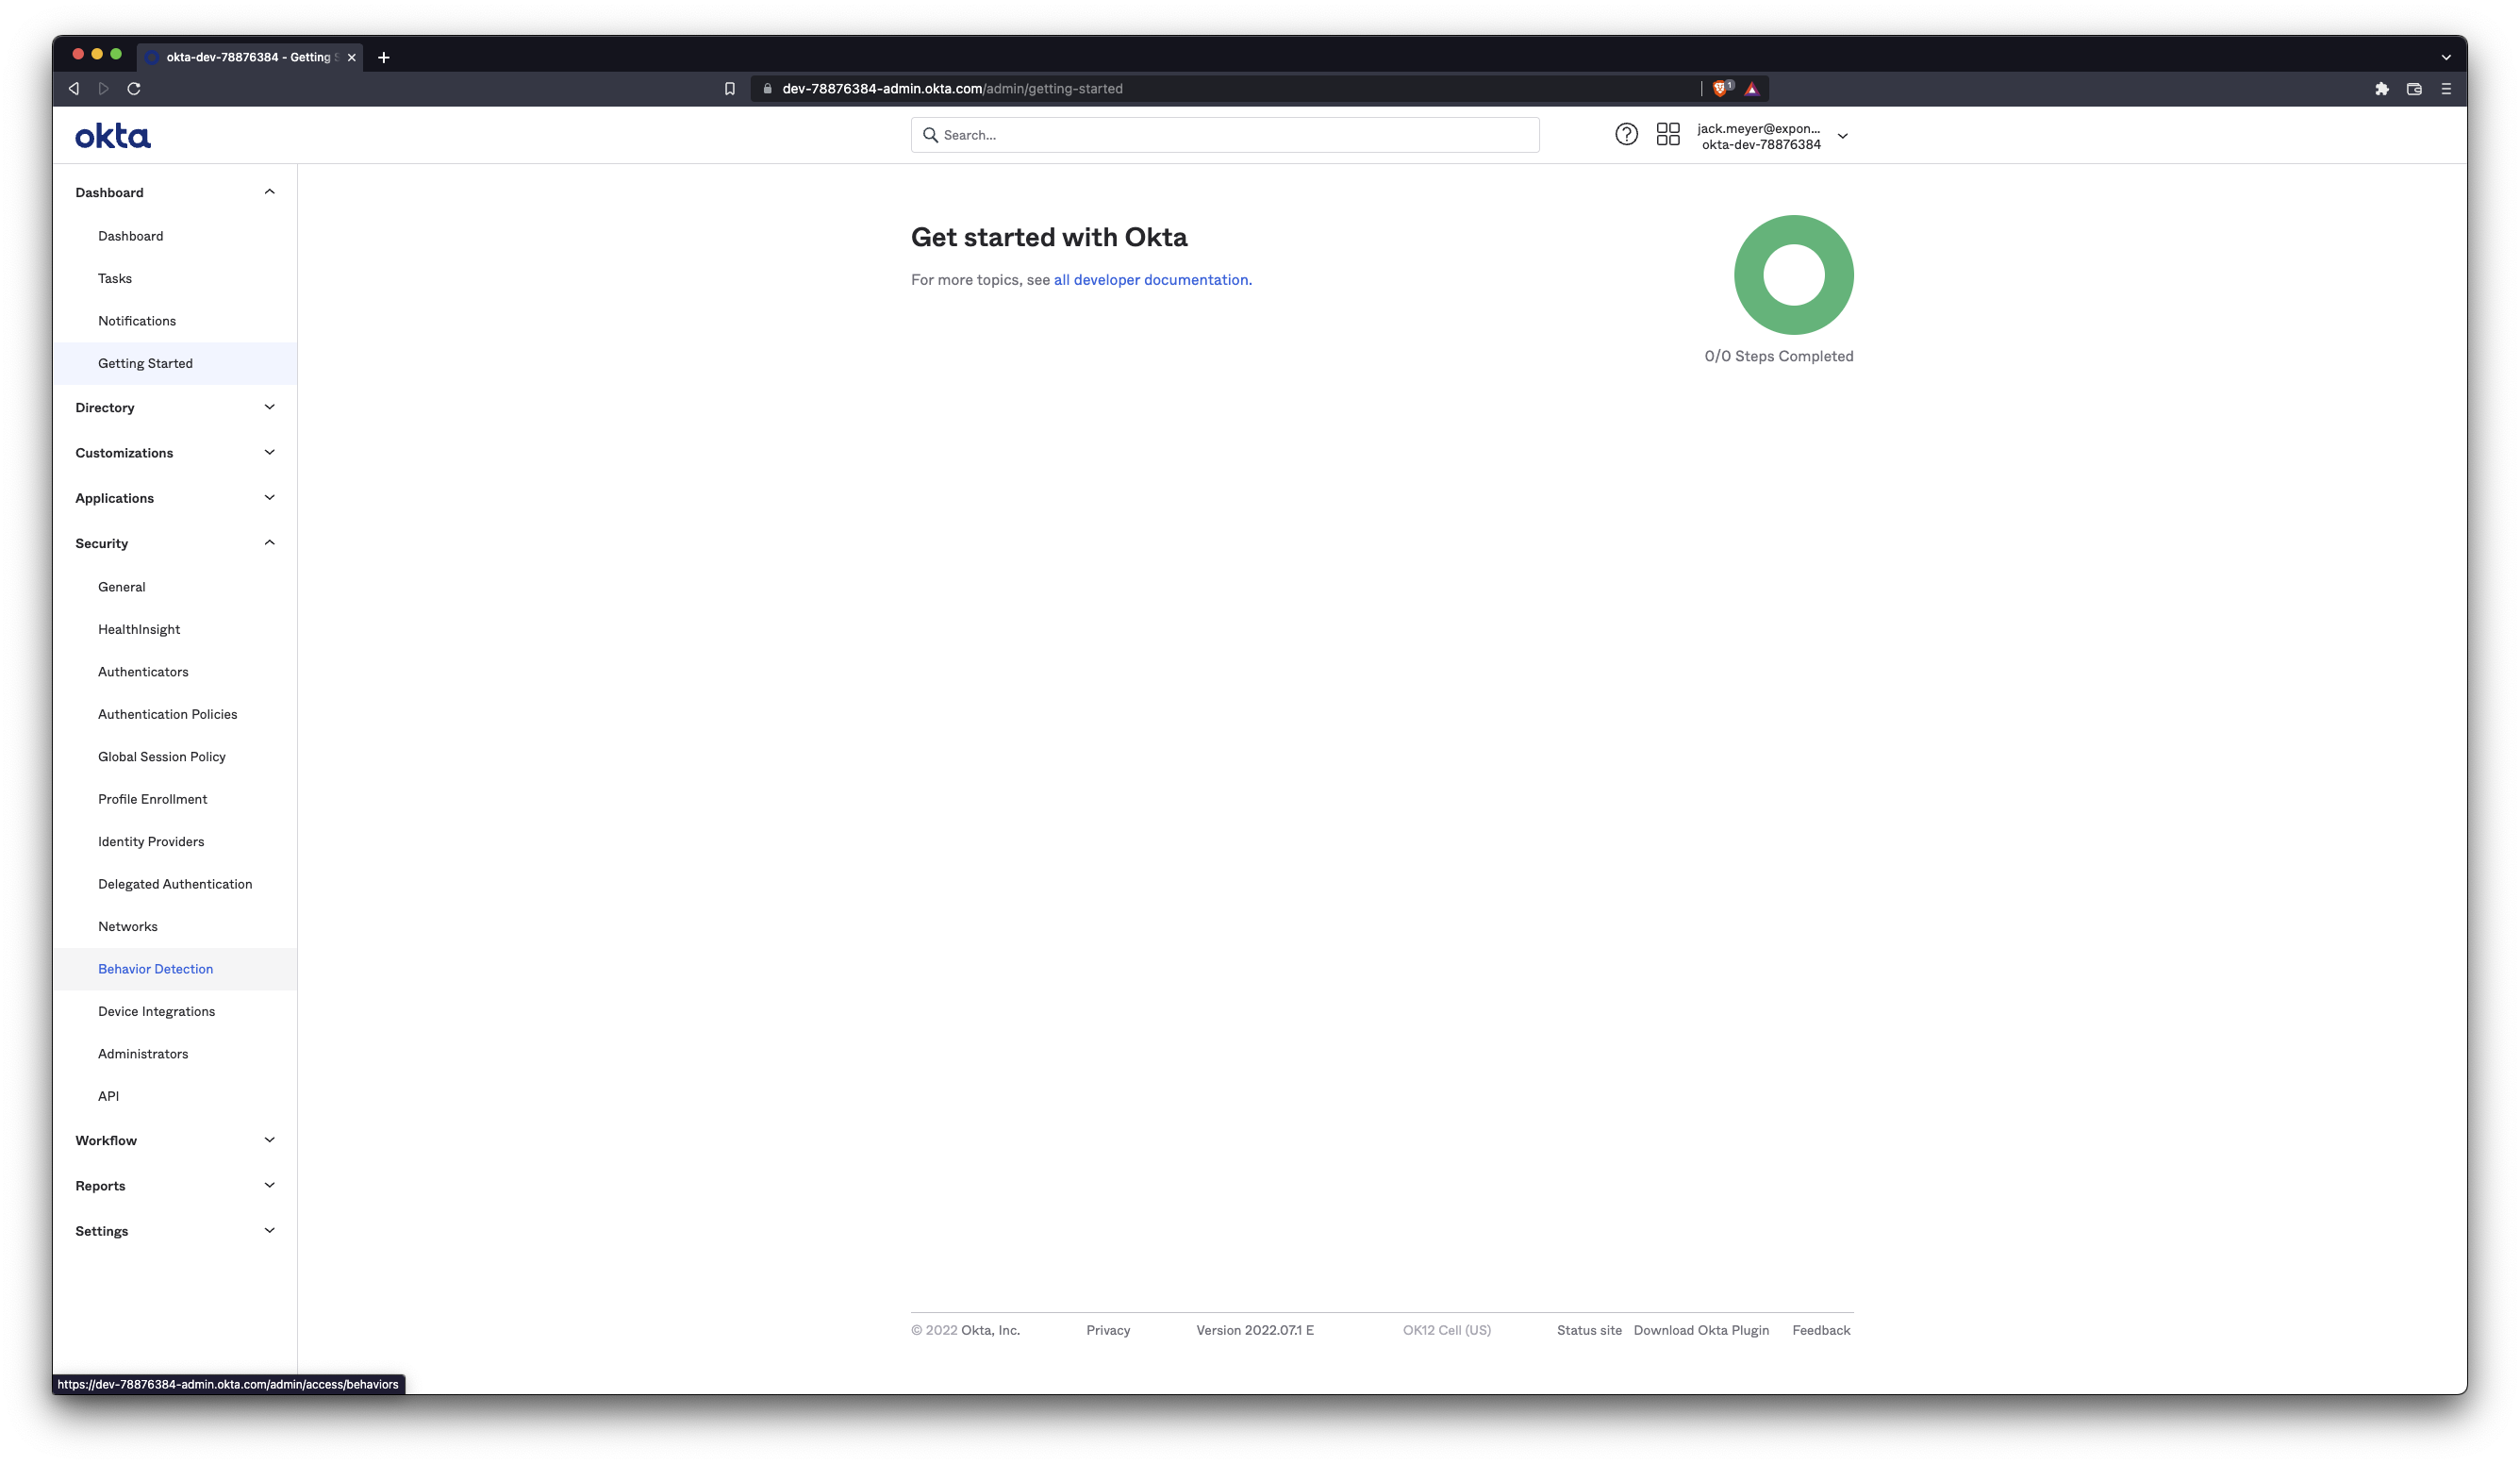
Task: Click the bookmark icon in address bar
Action: pyautogui.click(x=730, y=88)
